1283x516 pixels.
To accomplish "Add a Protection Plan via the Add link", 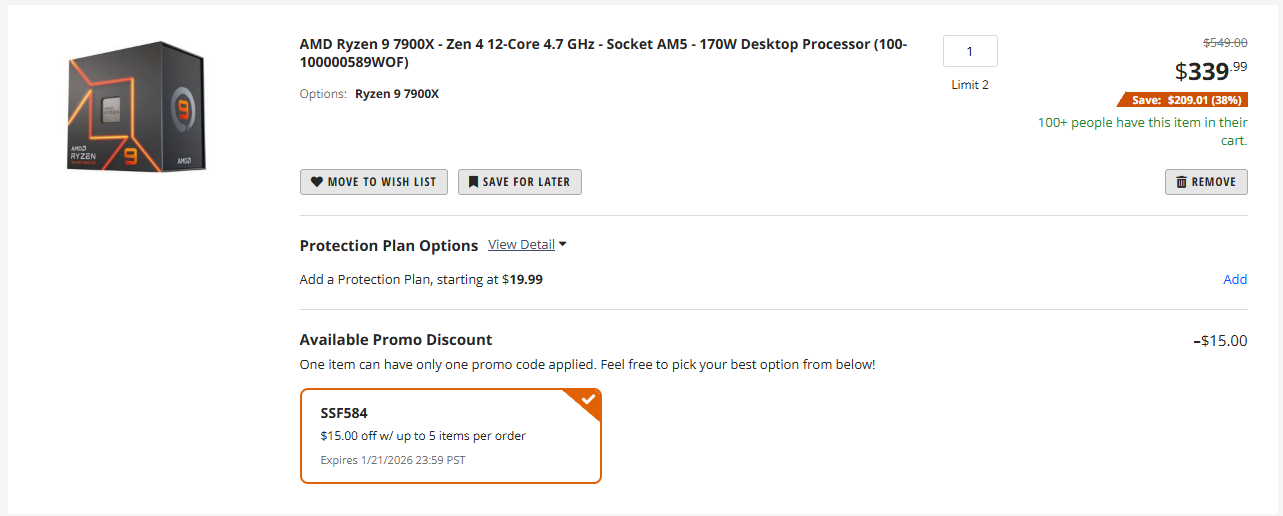I will tap(1235, 279).
